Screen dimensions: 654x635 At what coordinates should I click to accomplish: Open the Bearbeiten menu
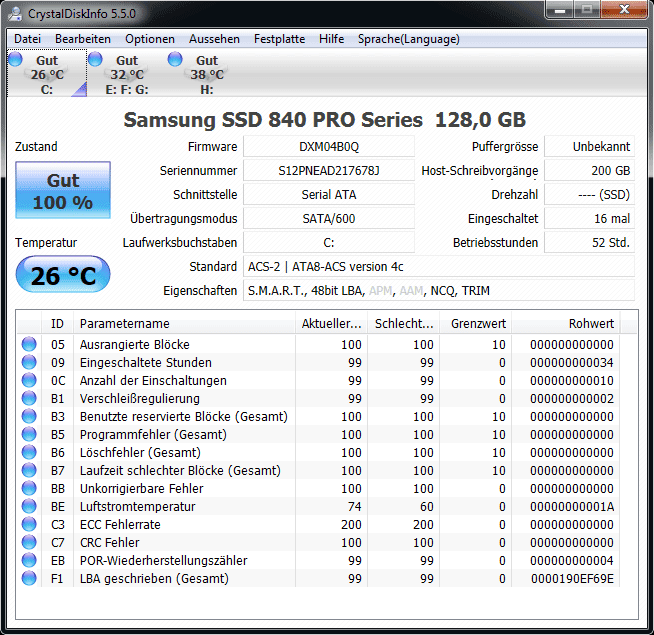pyautogui.click(x=83, y=39)
